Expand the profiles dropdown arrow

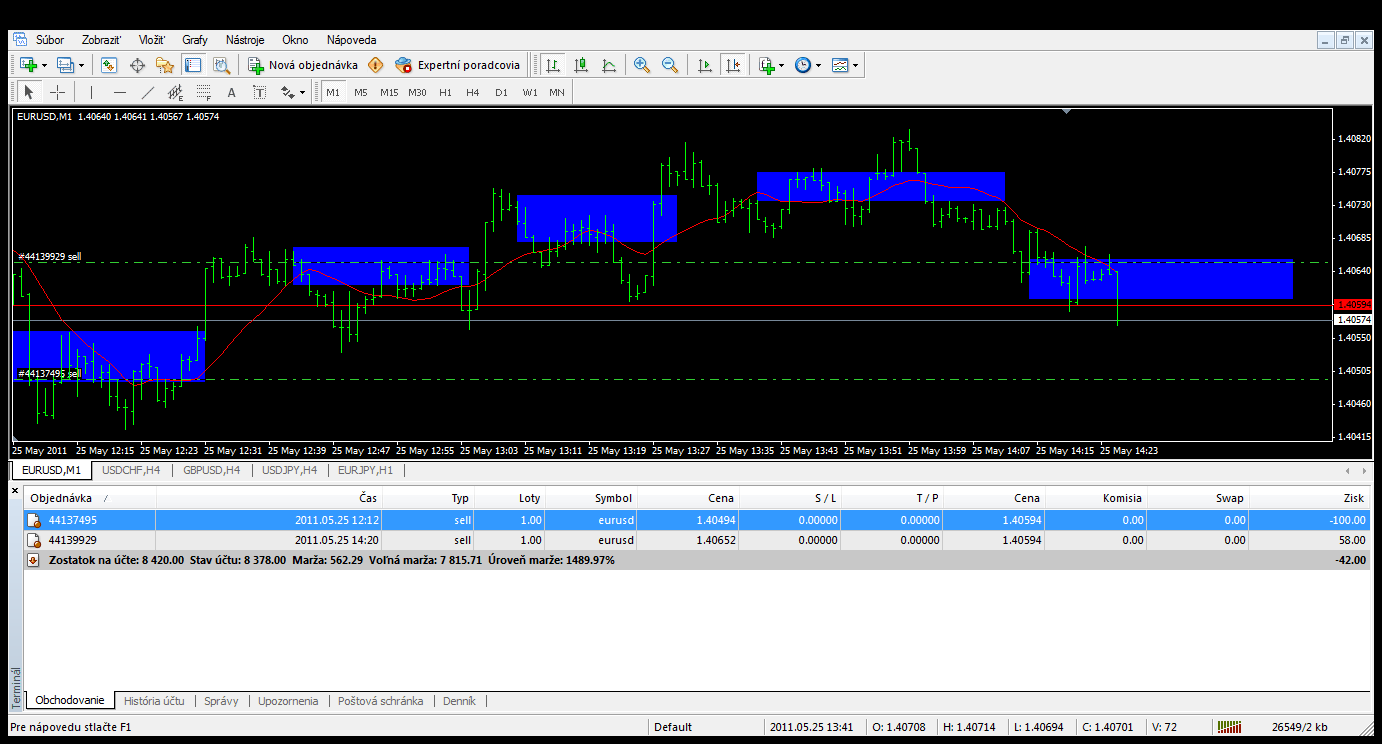tap(82, 65)
